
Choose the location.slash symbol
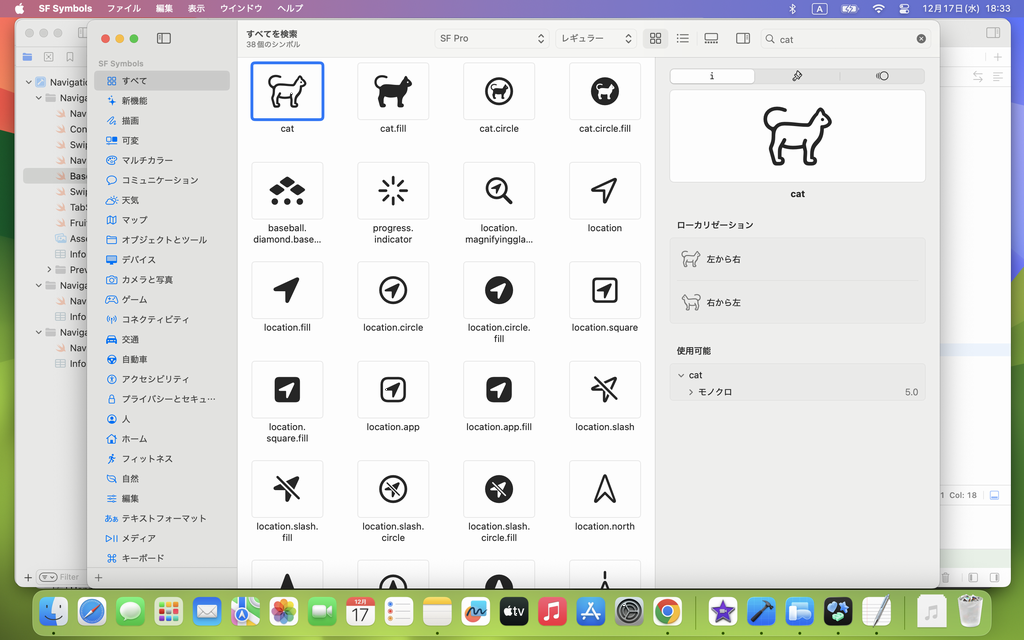pyautogui.click(x=604, y=390)
